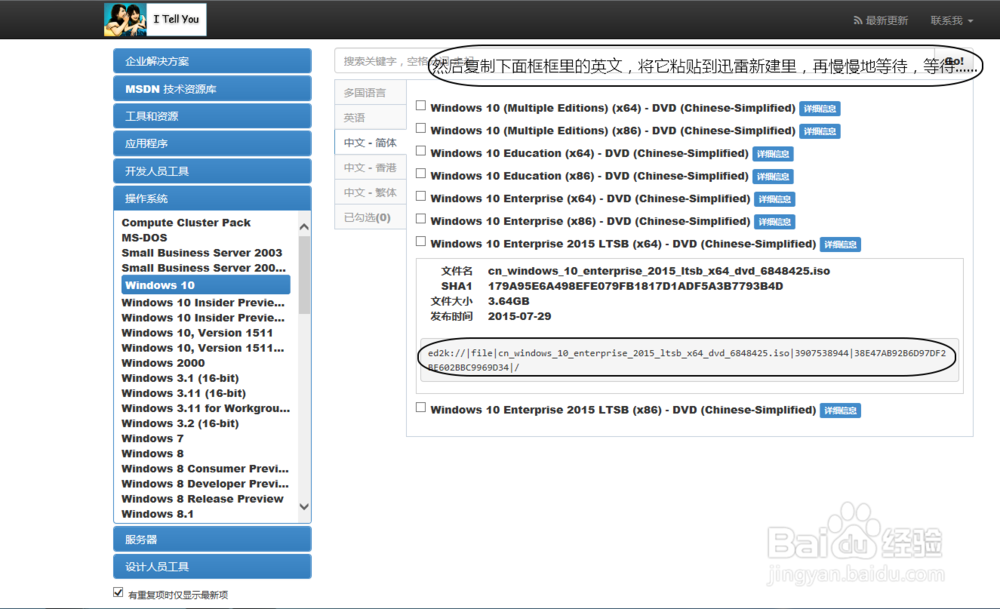Viewport: 1000px width, 609px height.
Task: Select Small Business Server 2003
Action: (202, 253)
